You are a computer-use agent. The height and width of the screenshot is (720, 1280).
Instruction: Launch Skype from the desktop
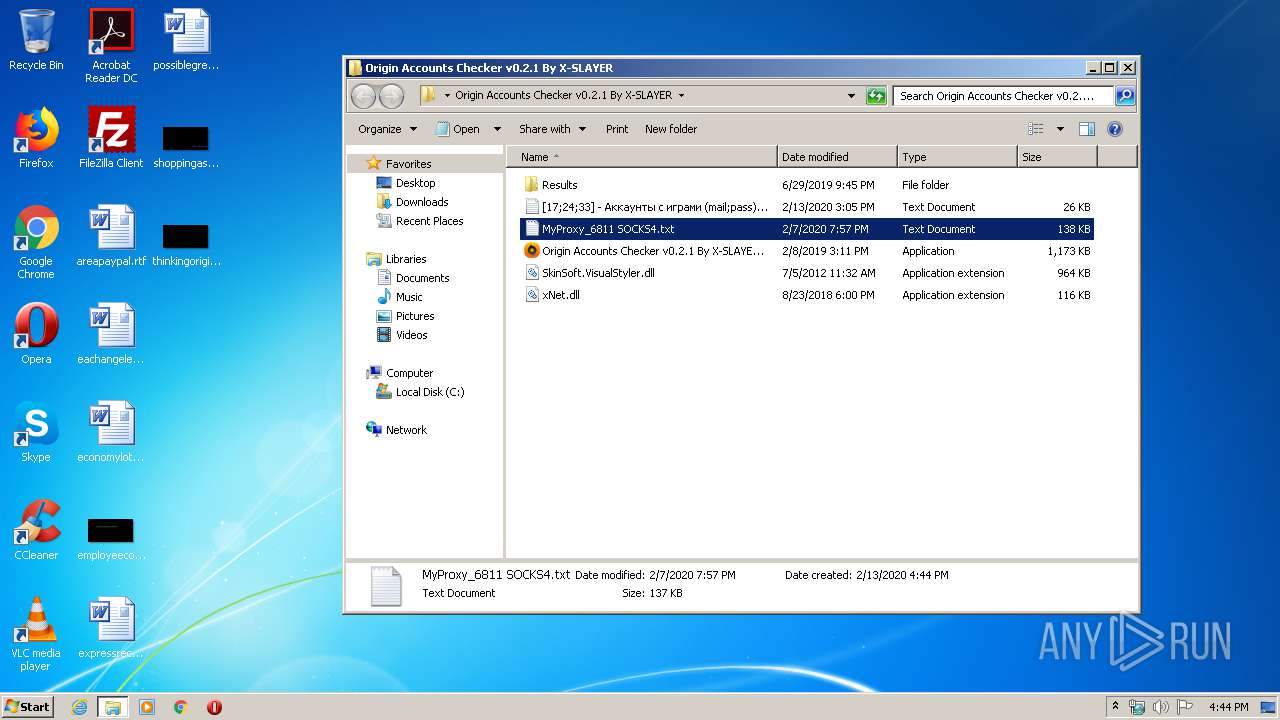[36, 432]
